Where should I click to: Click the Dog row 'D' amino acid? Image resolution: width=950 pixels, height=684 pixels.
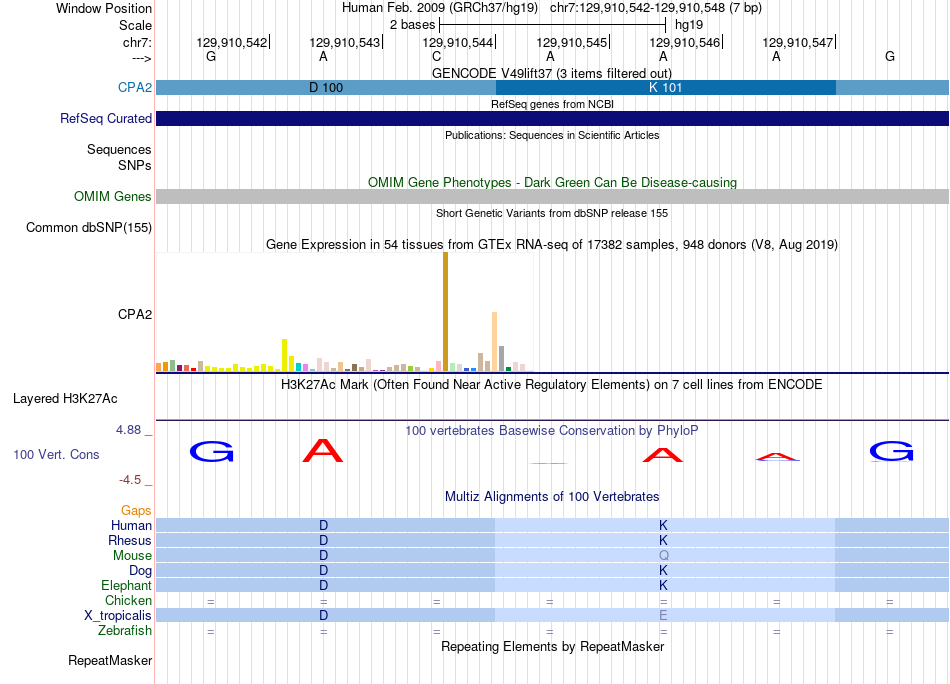(x=324, y=570)
